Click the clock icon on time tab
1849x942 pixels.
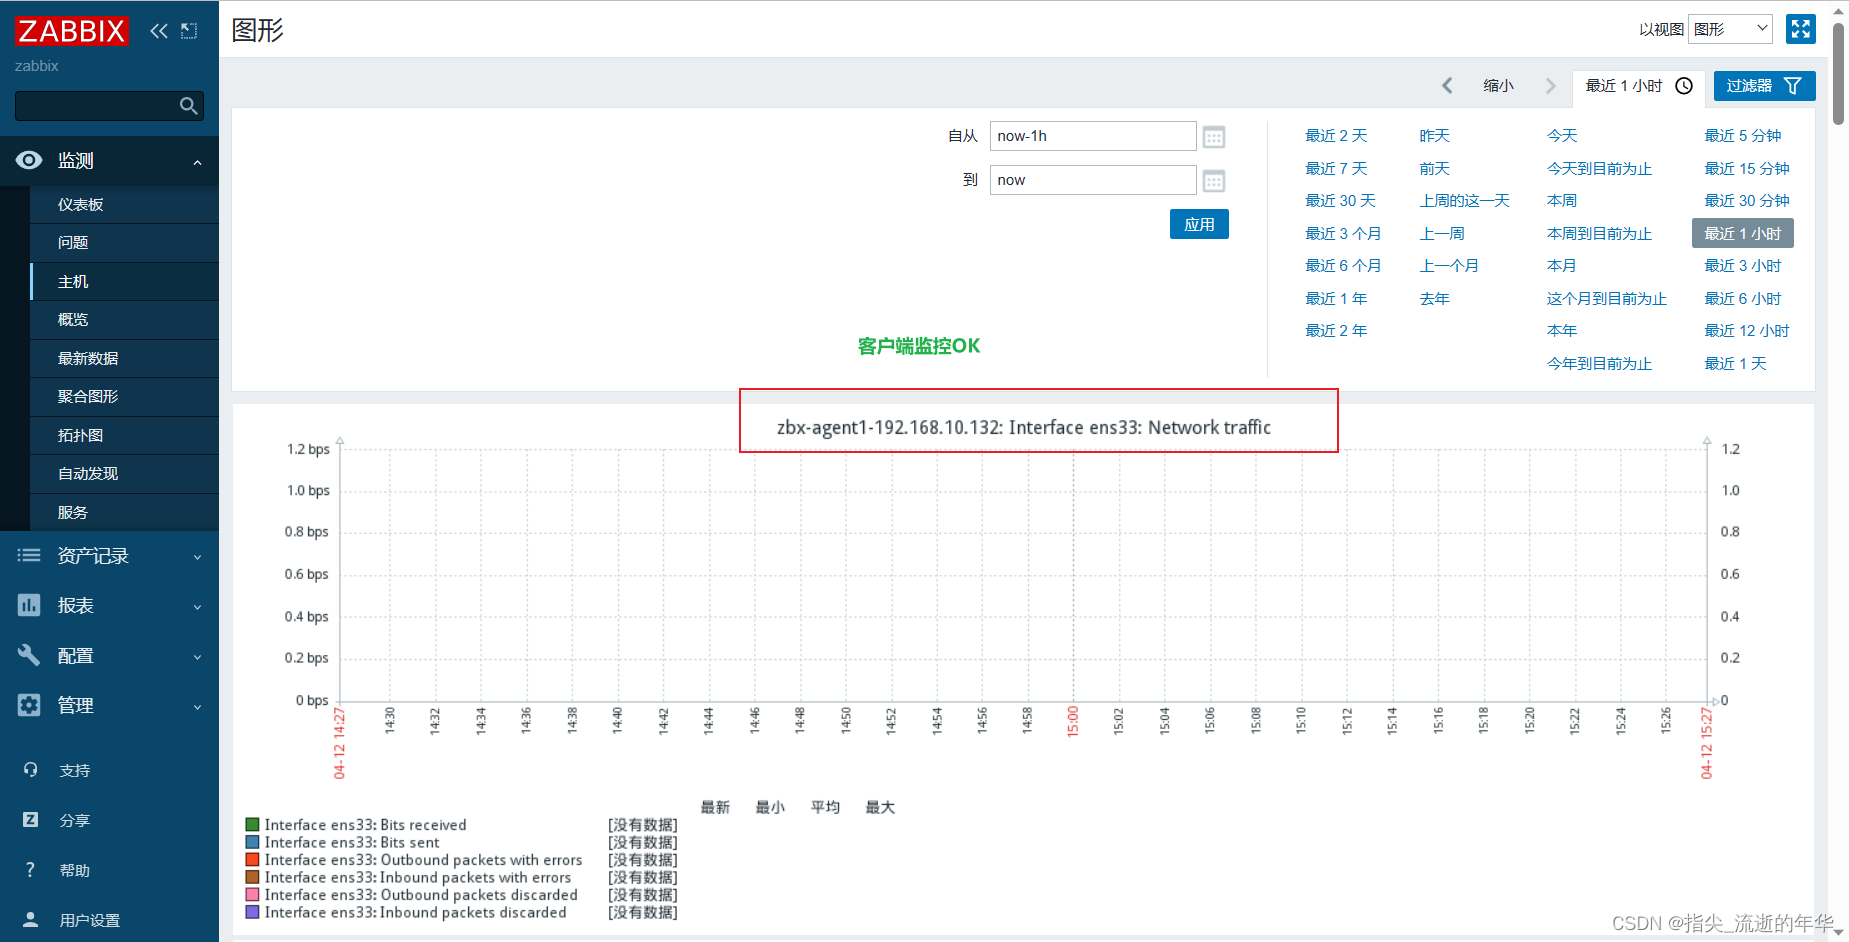(1684, 86)
